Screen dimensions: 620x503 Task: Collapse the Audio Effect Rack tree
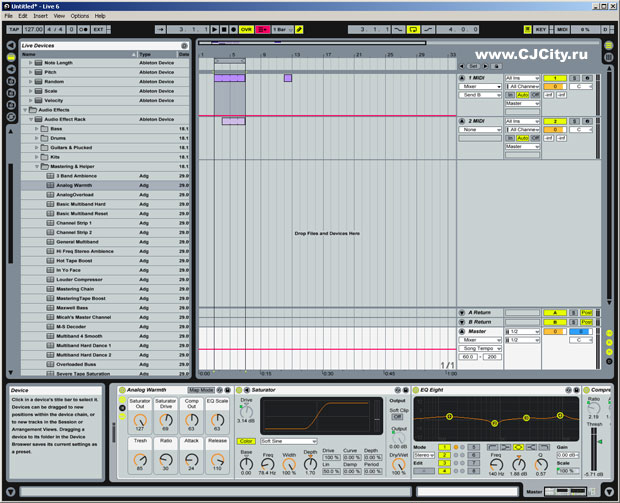pyautogui.click(x=30, y=119)
